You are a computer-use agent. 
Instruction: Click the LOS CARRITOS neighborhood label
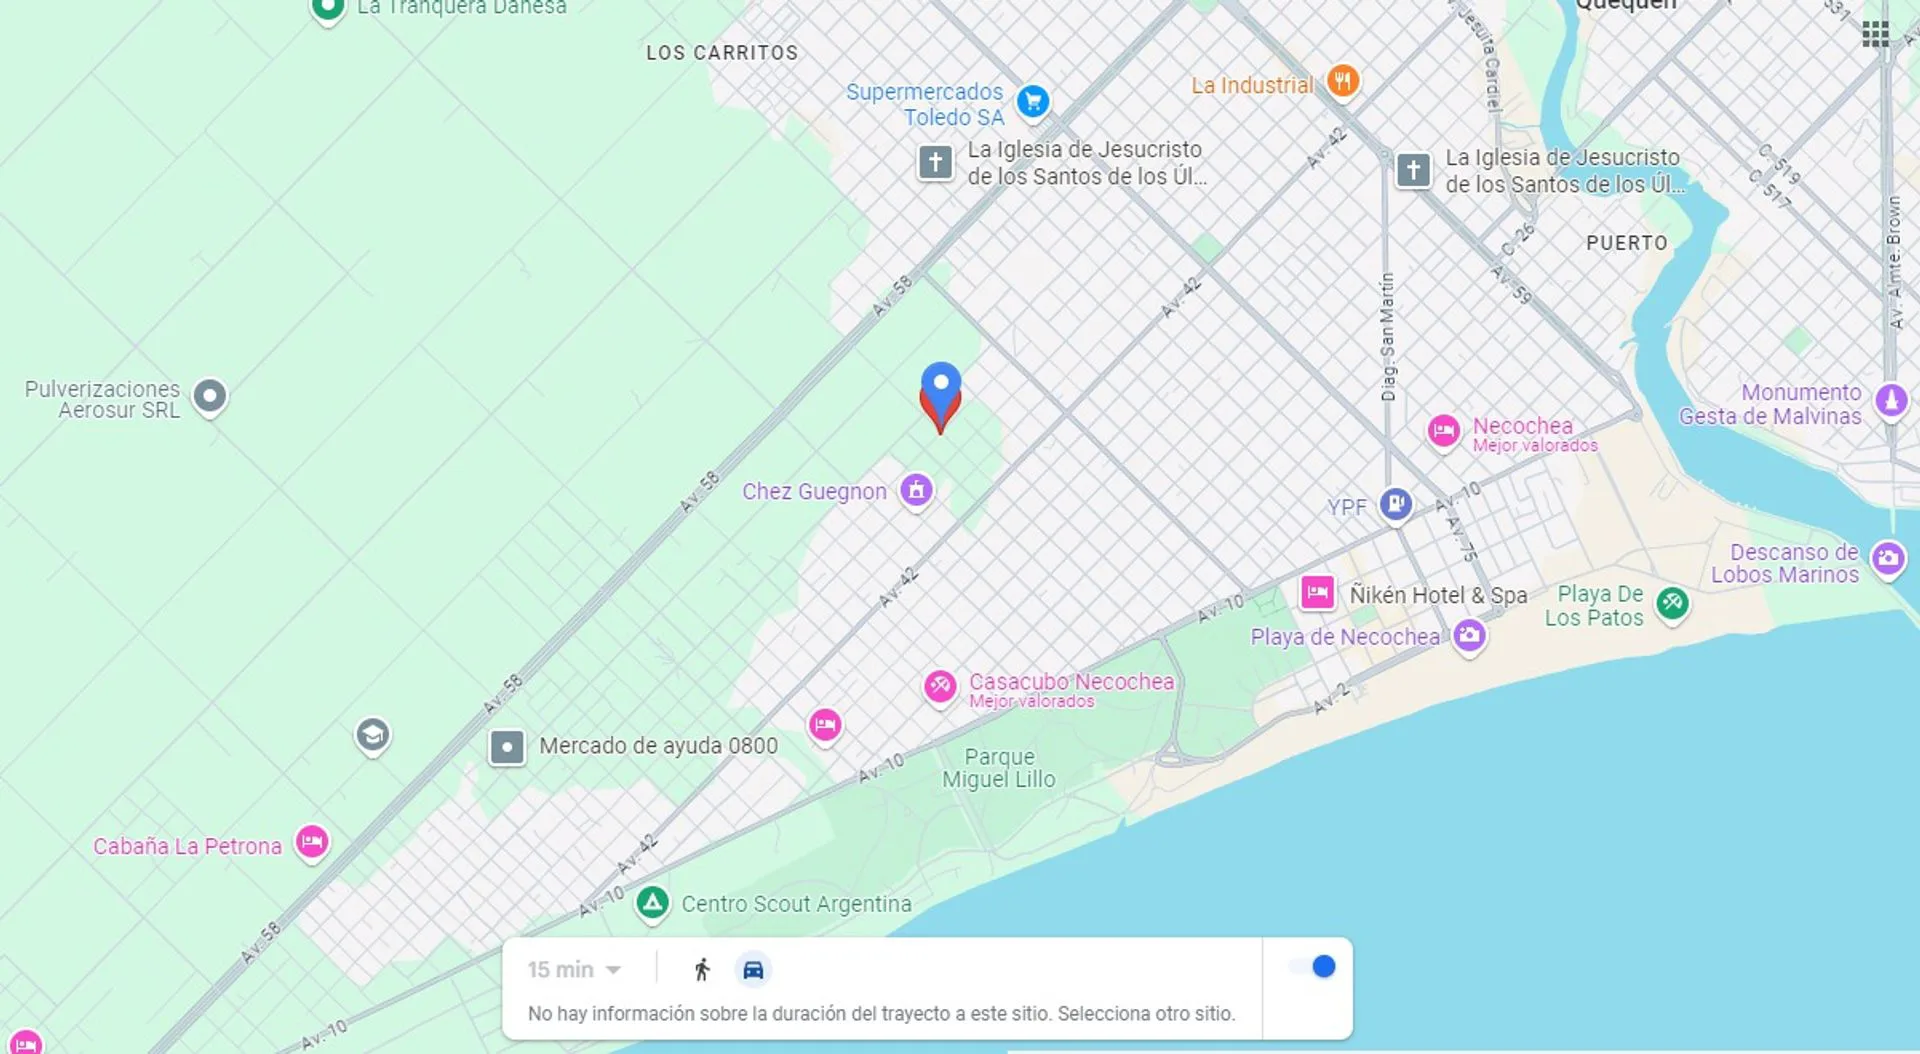point(722,53)
